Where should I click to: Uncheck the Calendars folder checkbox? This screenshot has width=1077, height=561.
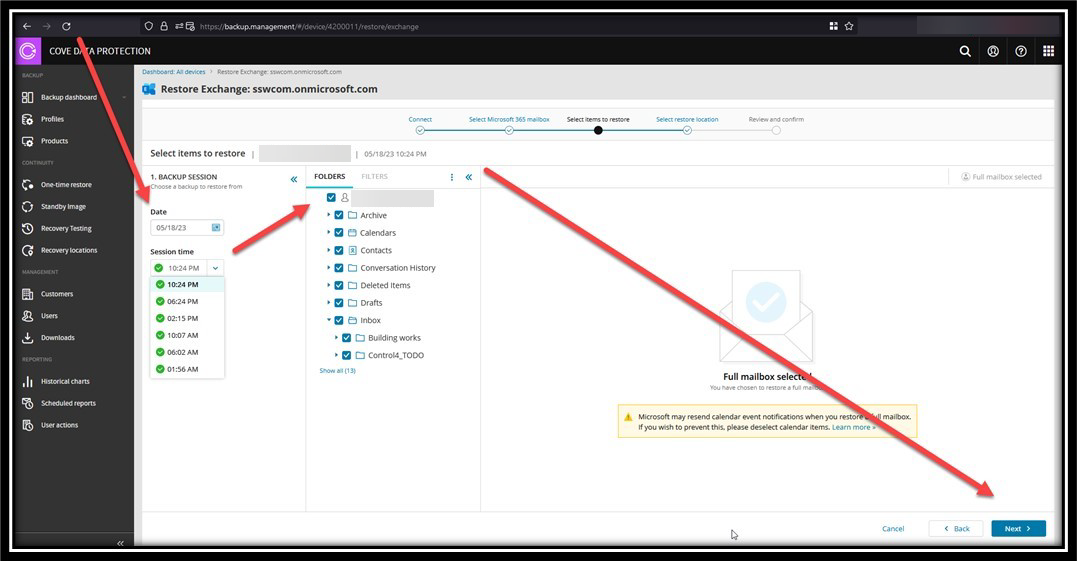coord(339,233)
